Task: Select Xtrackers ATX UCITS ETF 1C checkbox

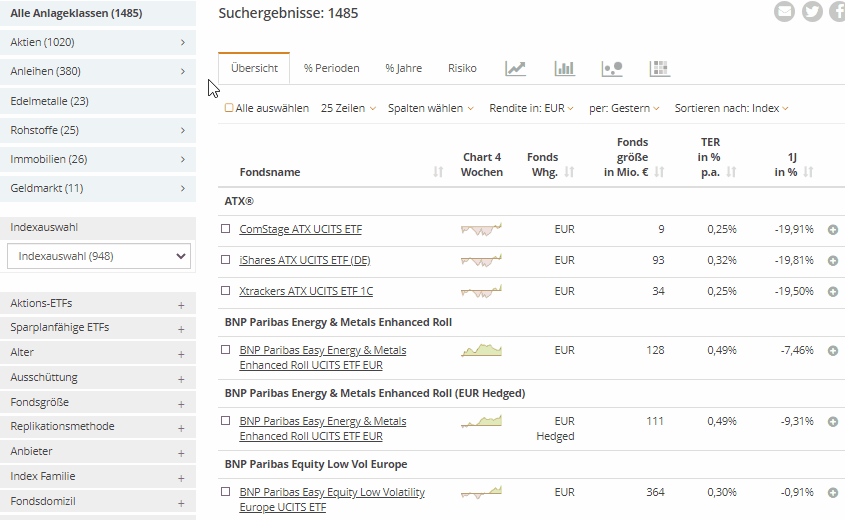Action: 226,291
